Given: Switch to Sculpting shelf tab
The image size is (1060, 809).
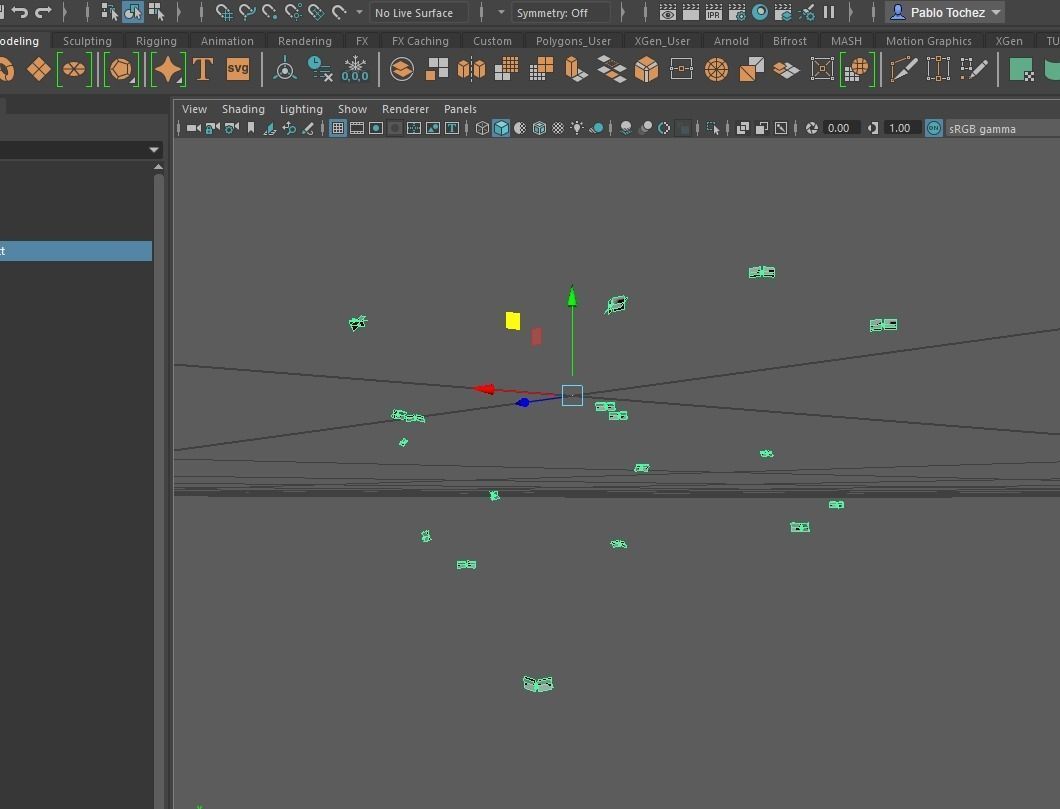Looking at the screenshot, I should (87, 41).
